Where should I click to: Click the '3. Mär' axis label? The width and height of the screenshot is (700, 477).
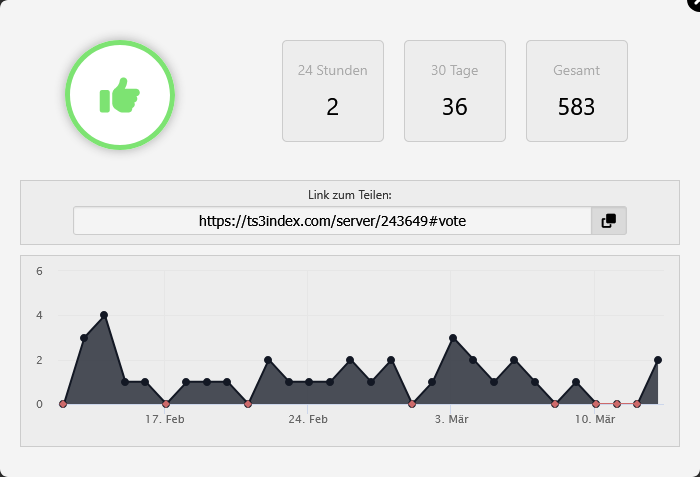pyautogui.click(x=451, y=419)
